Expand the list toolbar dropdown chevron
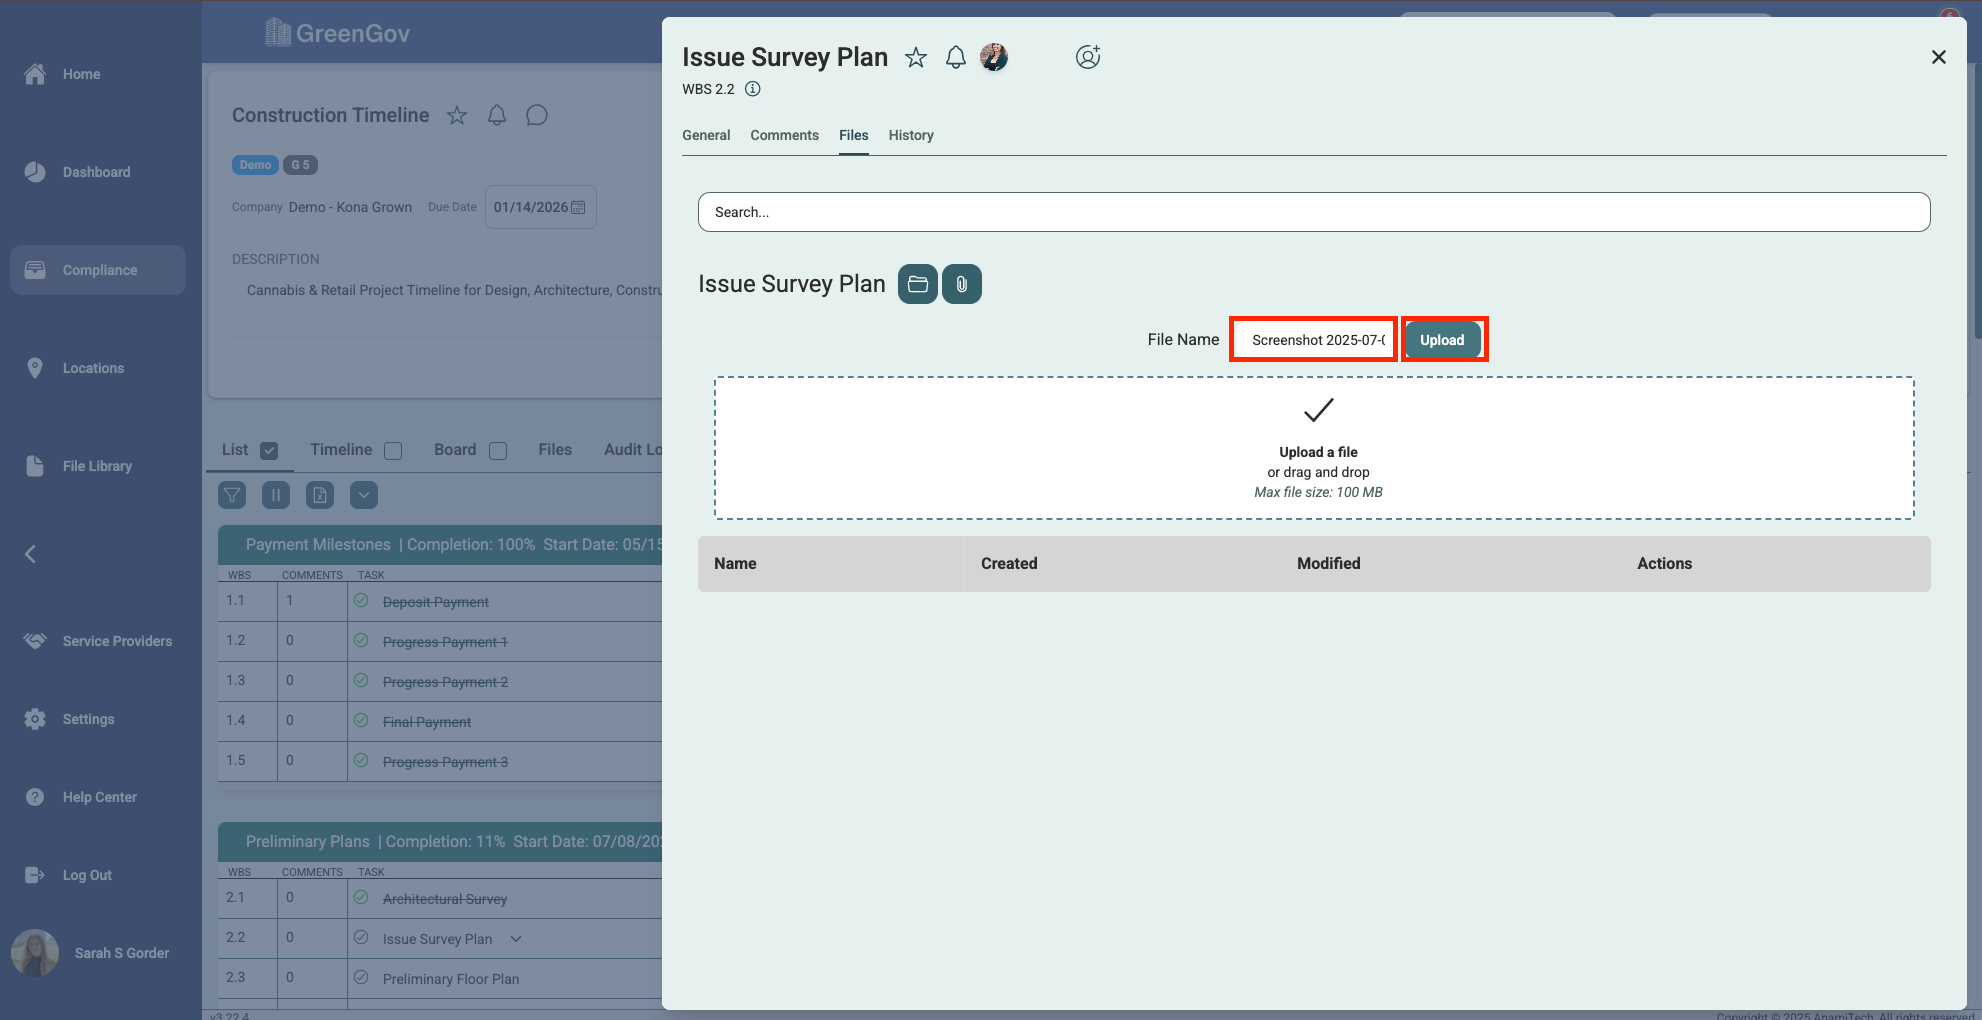 click(364, 495)
